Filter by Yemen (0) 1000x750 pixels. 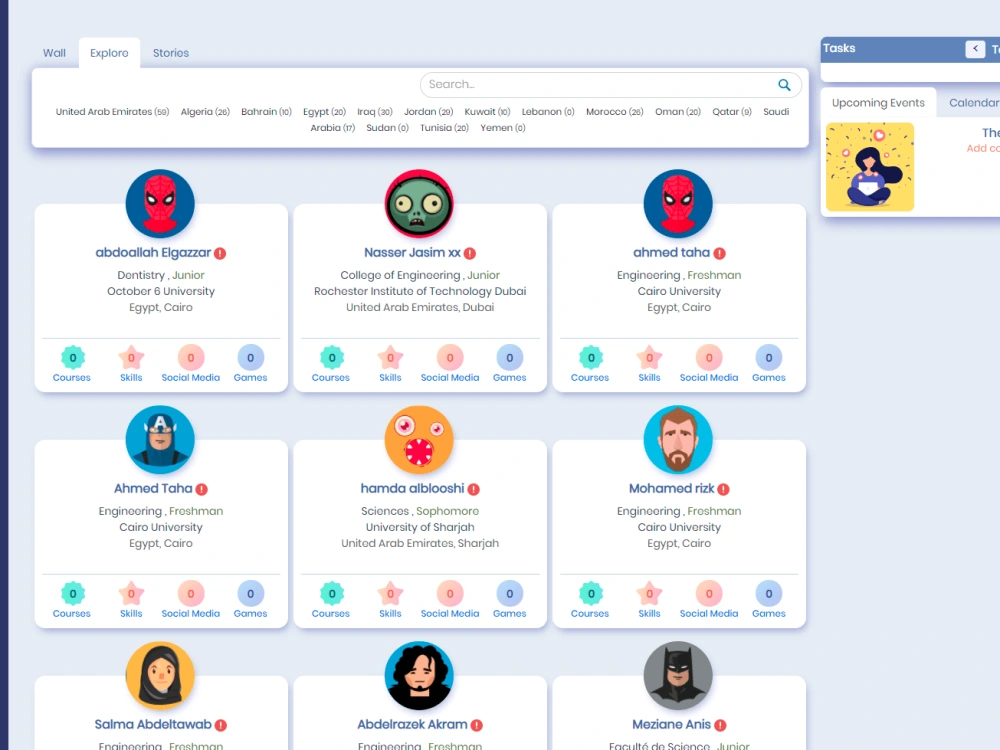(503, 128)
